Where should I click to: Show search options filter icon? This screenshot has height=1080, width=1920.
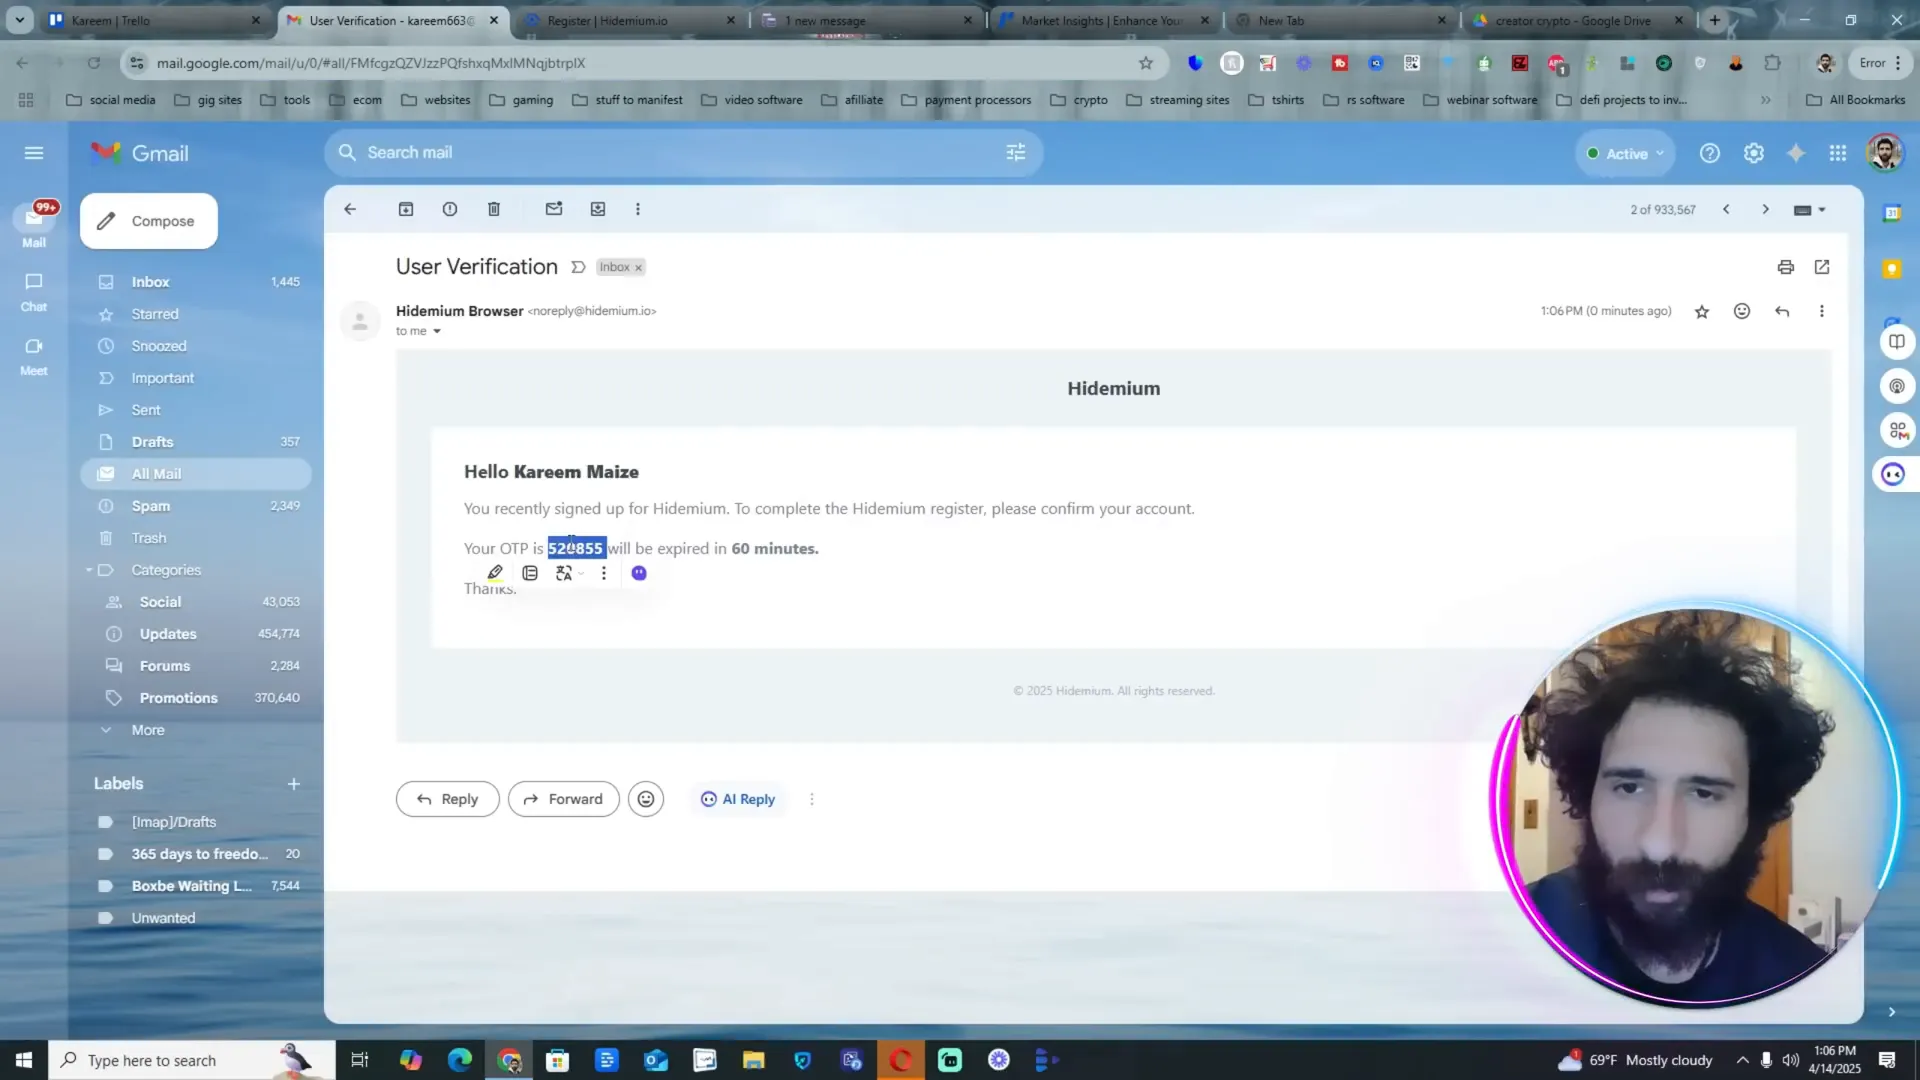coord(1016,152)
